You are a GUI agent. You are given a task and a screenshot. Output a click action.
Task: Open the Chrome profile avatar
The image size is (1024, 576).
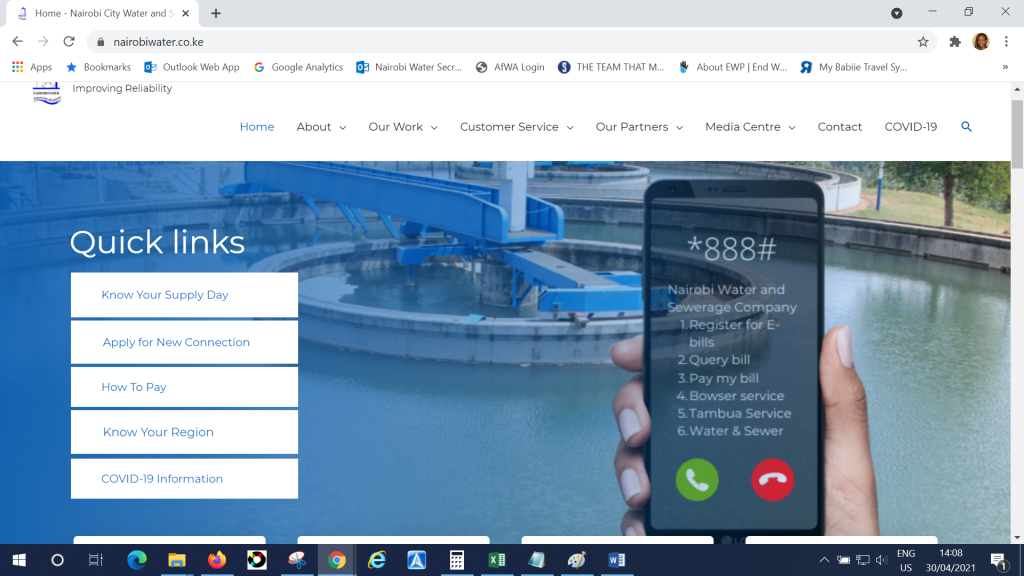point(981,42)
